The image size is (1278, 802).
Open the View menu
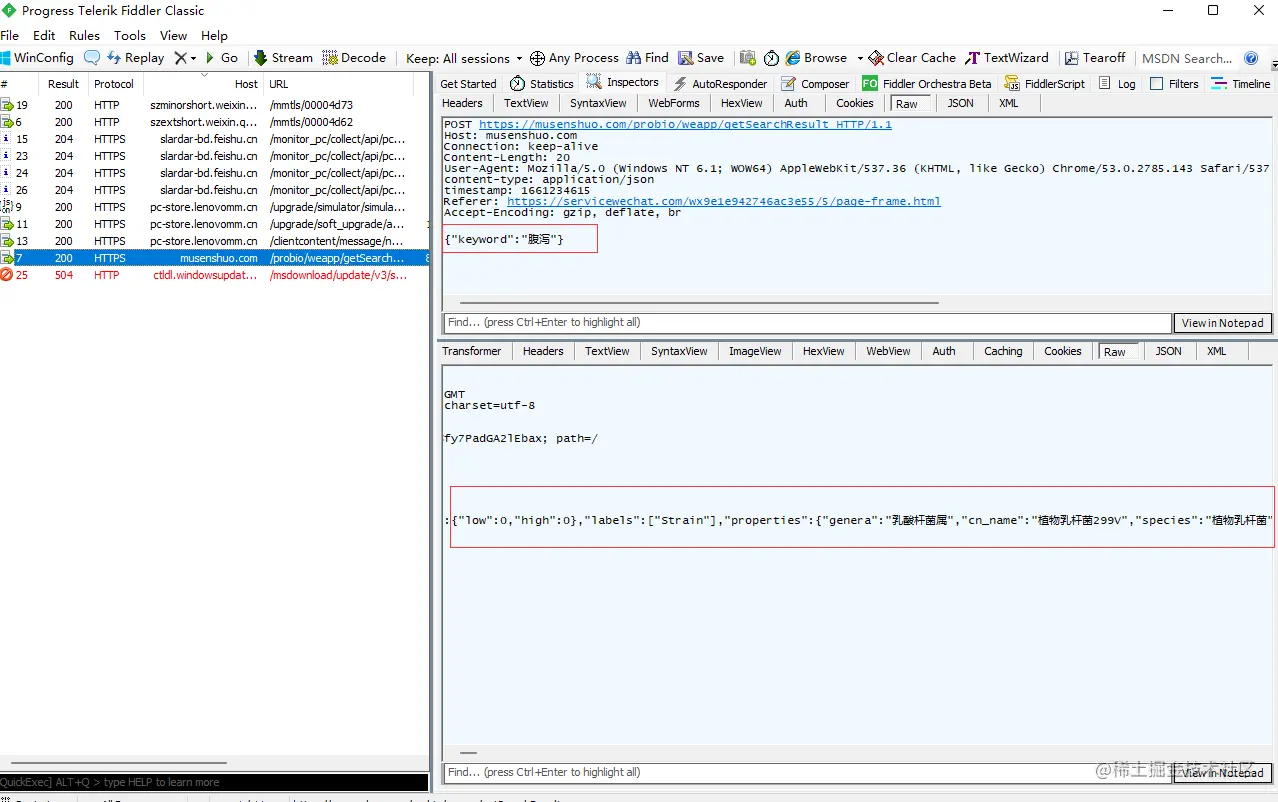click(x=174, y=35)
